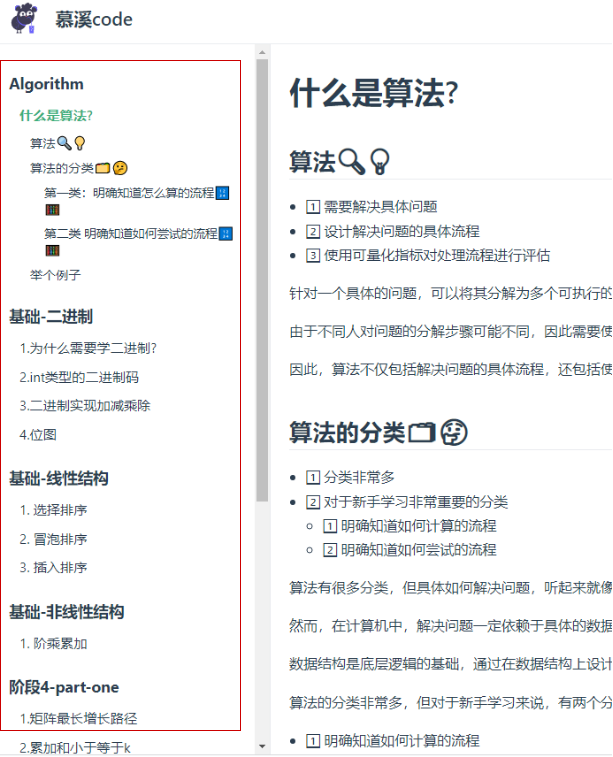Open the 举个例子 sidebar link
The image size is (613, 757).
(55, 274)
